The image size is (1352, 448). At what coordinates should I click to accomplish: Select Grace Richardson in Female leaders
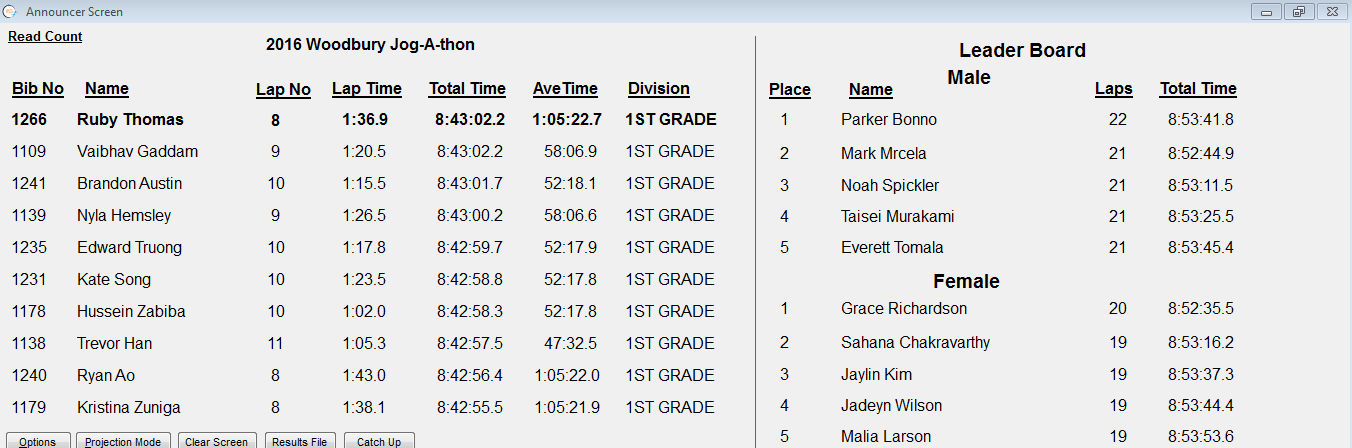point(904,309)
